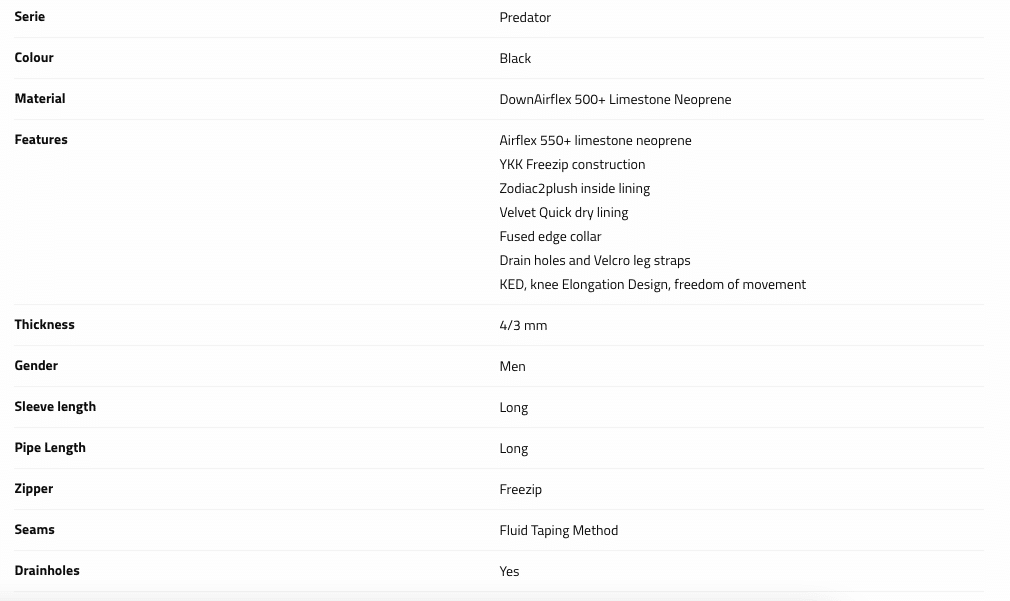The height and width of the screenshot is (601, 1010).
Task: Click the 4/3 mm thickness value
Action: 523,325
